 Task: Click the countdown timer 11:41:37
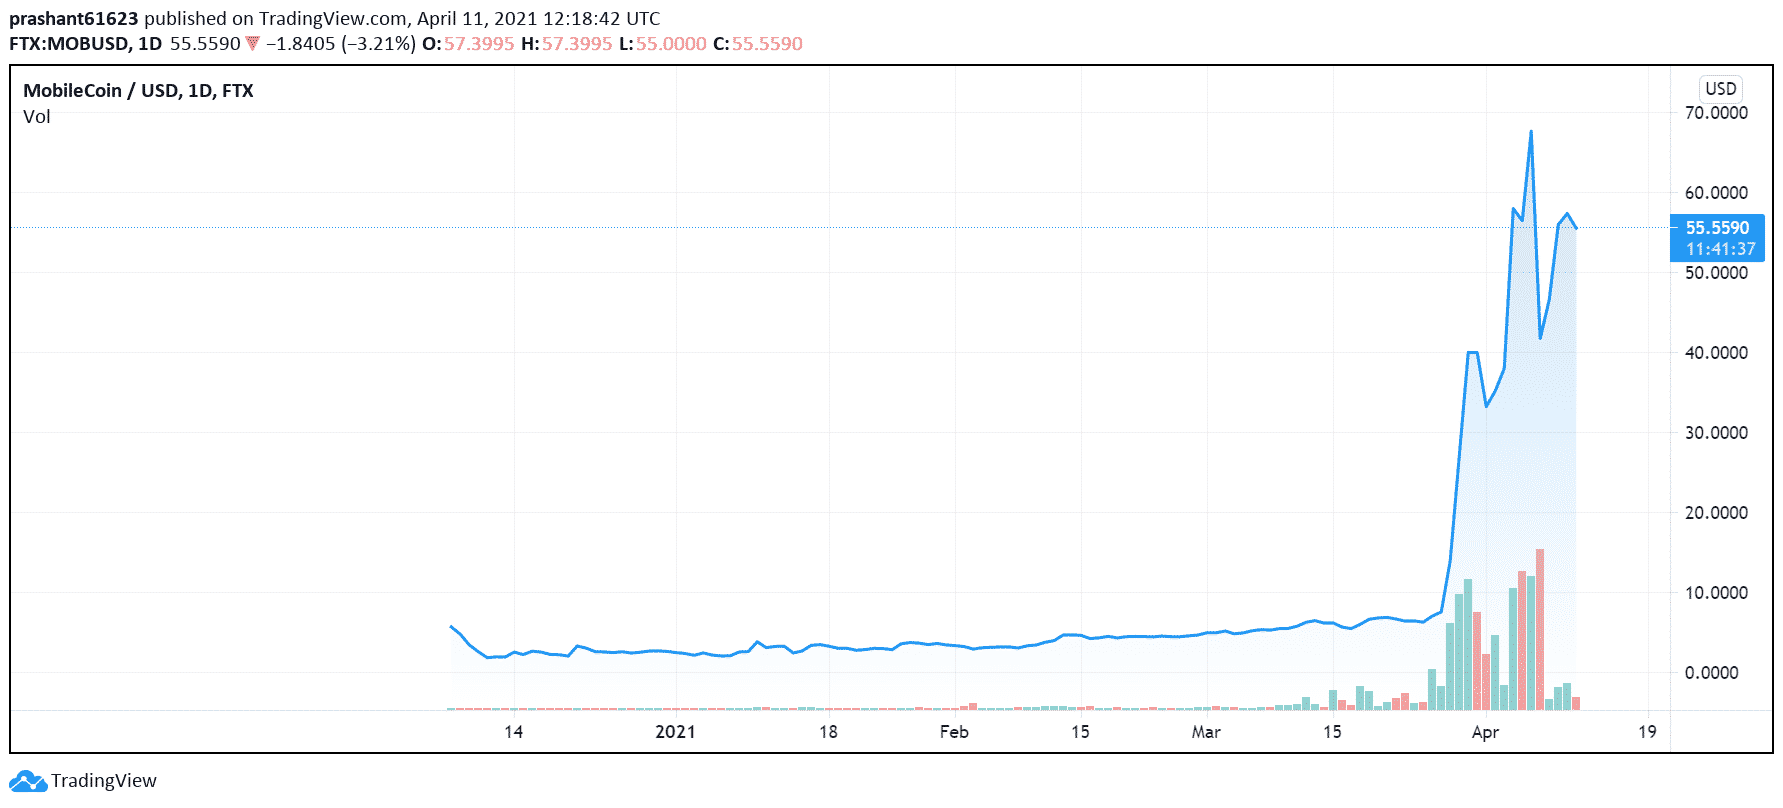pyautogui.click(x=1720, y=249)
